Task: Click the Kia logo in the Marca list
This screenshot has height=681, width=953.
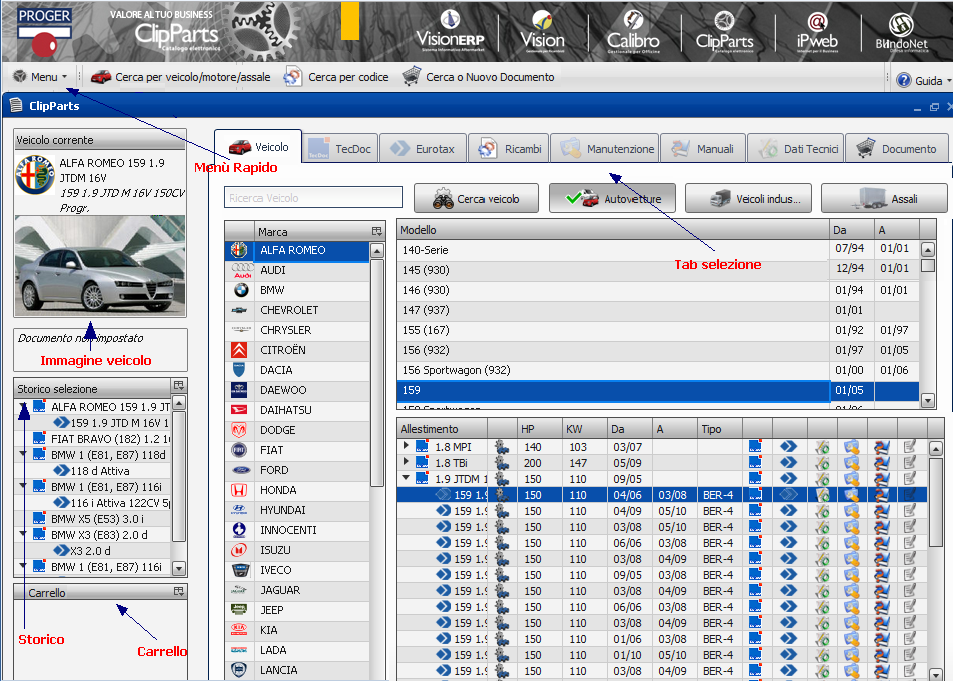Action: [239, 630]
